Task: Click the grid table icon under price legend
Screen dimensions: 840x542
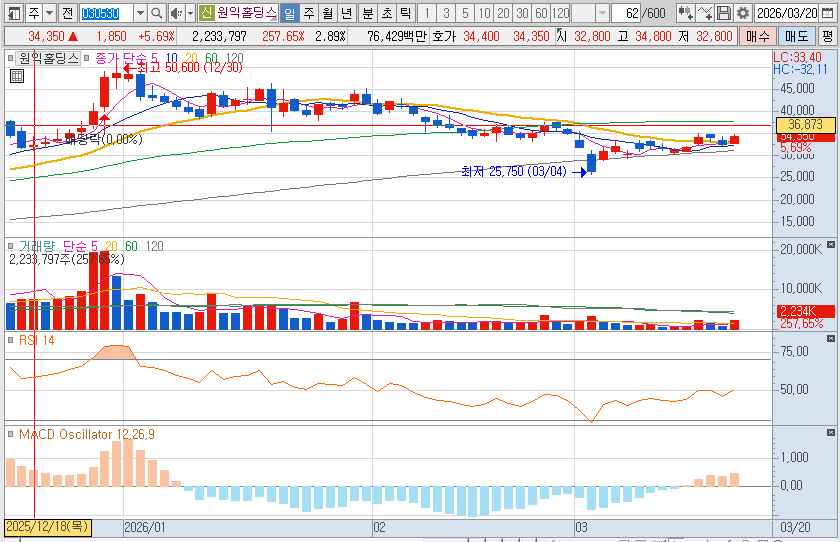Action: click(17, 76)
